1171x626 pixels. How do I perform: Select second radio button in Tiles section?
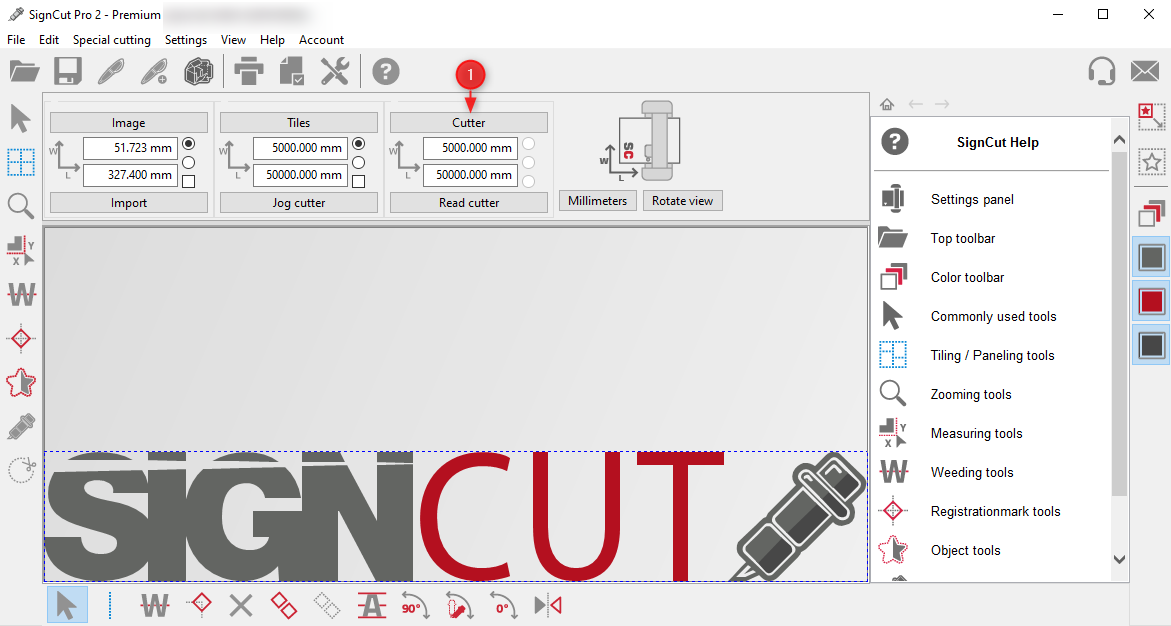pos(358,162)
